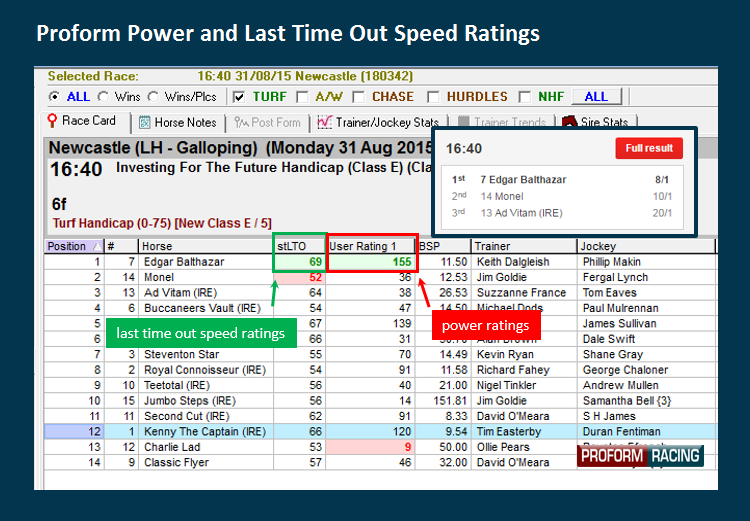The image size is (750, 521).
Task: Select the Jumbo Steps (IRE) row
Action: point(380,401)
